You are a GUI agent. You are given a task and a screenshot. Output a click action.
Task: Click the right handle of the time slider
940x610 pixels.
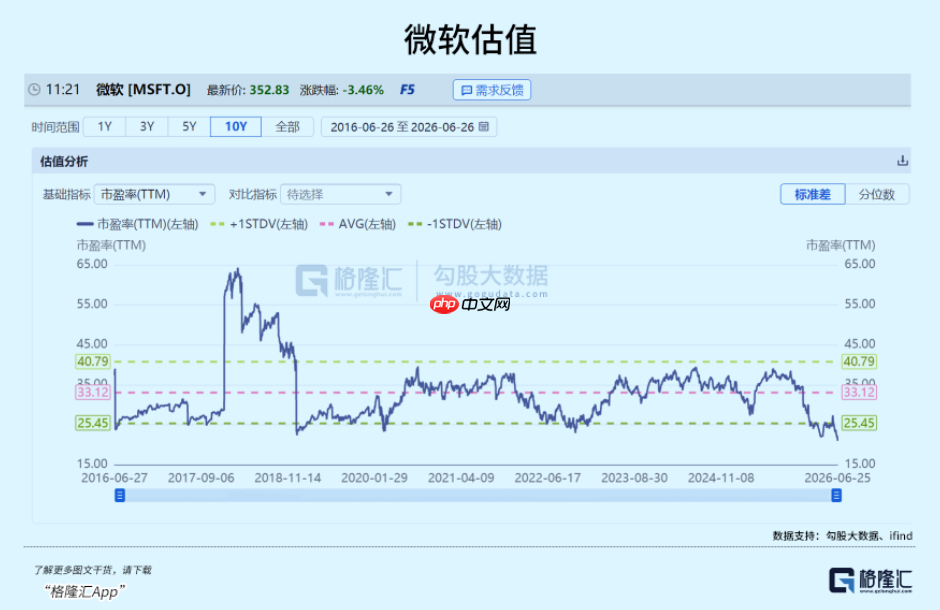836,495
